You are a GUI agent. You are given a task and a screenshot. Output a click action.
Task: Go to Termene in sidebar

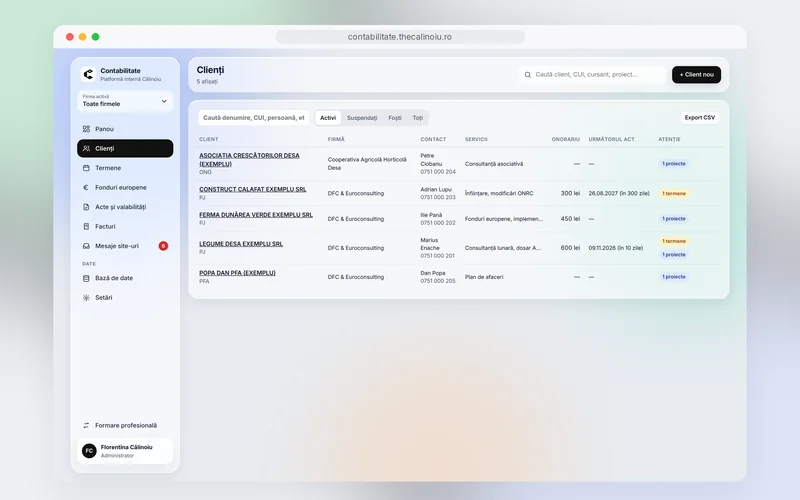tap(125, 168)
